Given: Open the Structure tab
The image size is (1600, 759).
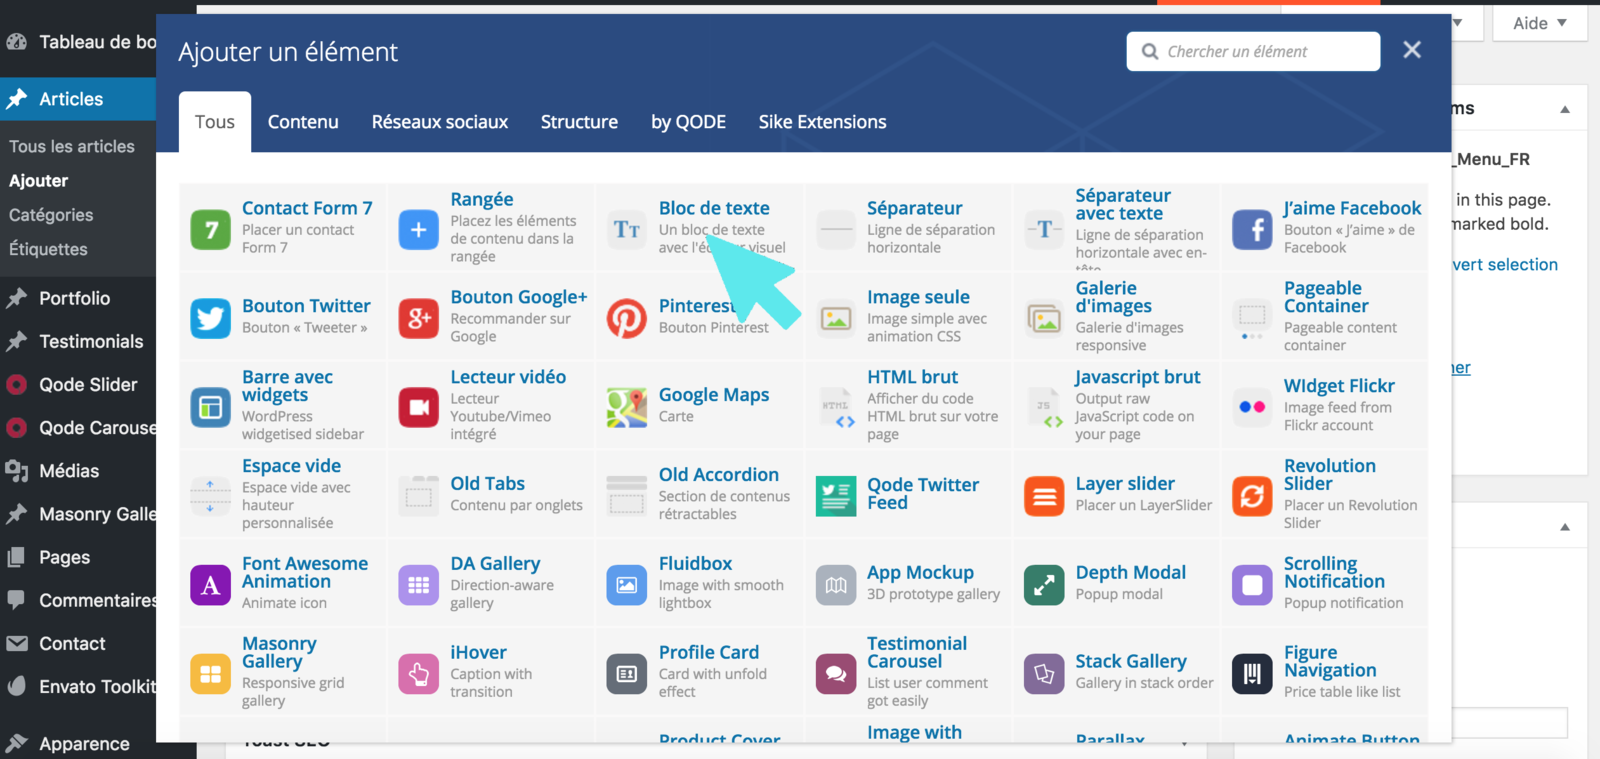Looking at the screenshot, I should pos(579,122).
